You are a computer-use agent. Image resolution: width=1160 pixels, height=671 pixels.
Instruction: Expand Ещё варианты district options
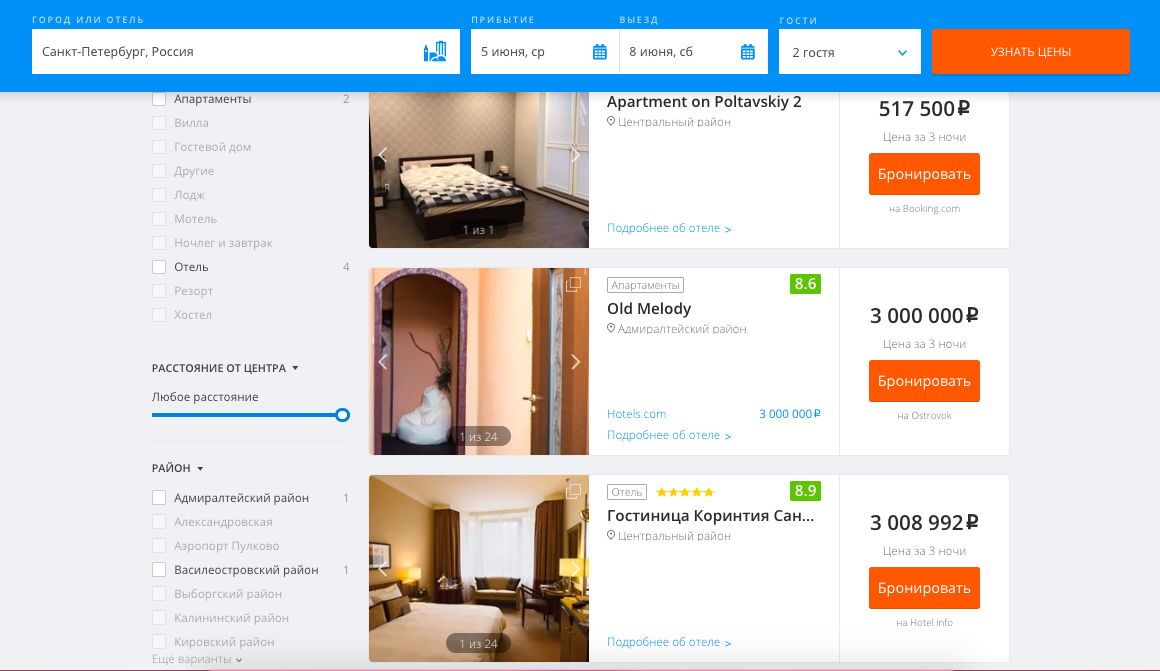(197, 659)
